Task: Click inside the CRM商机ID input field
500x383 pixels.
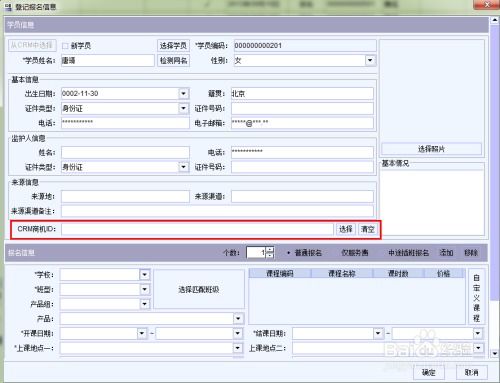Action: [x=197, y=229]
